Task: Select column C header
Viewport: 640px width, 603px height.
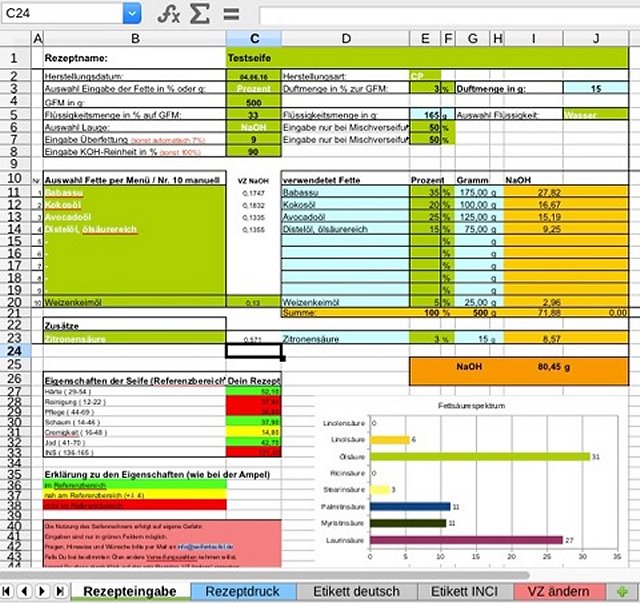Action: click(x=253, y=39)
